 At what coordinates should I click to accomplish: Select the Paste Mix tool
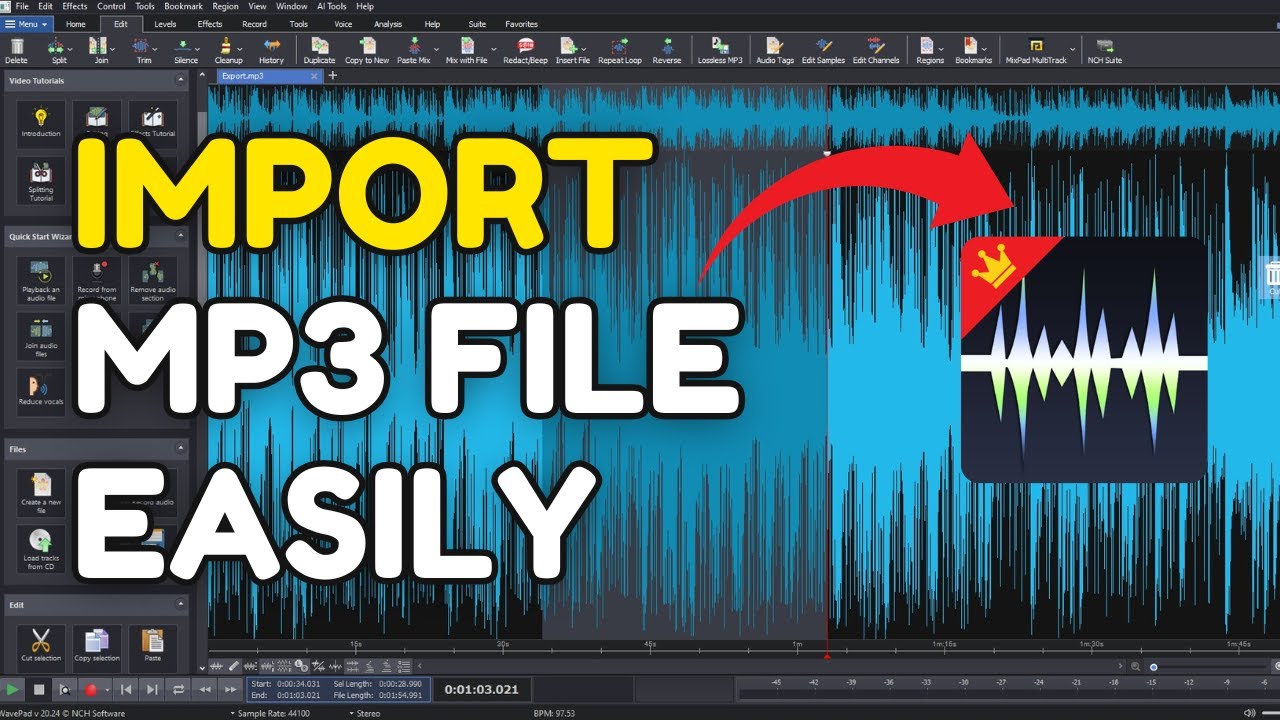click(x=414, y=50)
